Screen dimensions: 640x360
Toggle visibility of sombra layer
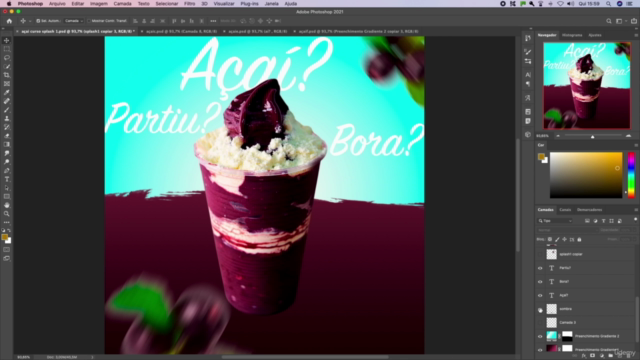[540, 309]
